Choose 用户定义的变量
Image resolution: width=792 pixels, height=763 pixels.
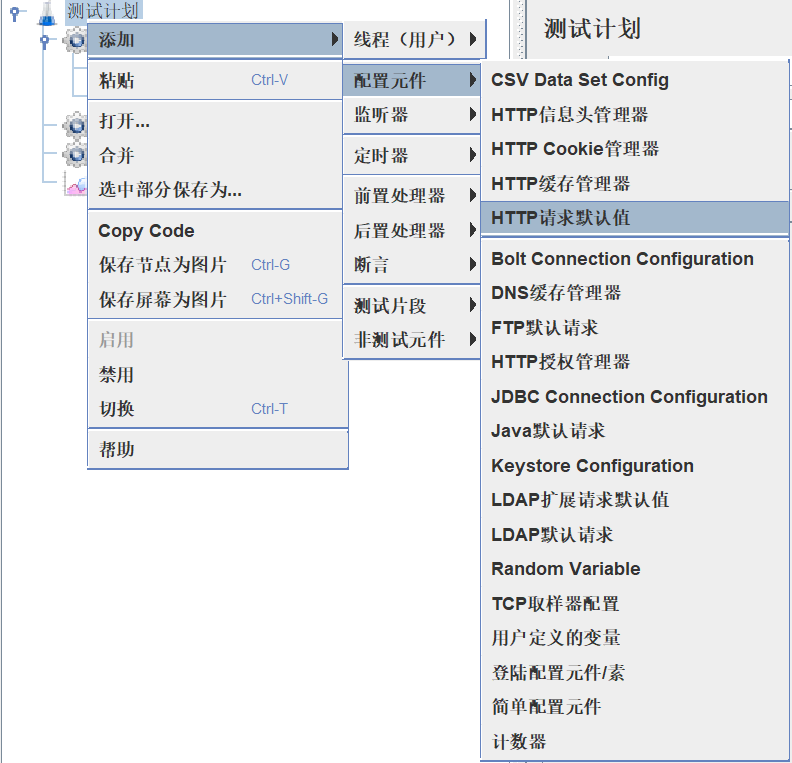635,638
